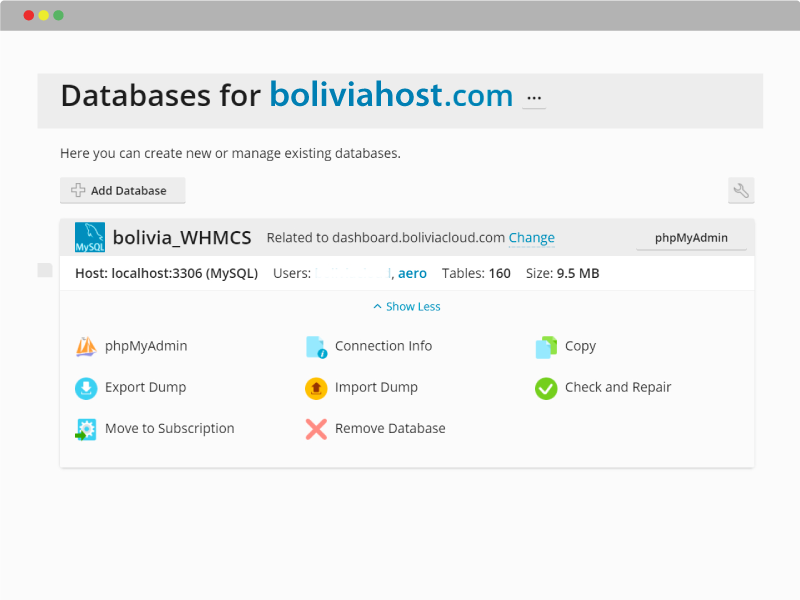
Task: Select the checkbox beside bolivia_WHMCS database
Action: pos(45,270)
